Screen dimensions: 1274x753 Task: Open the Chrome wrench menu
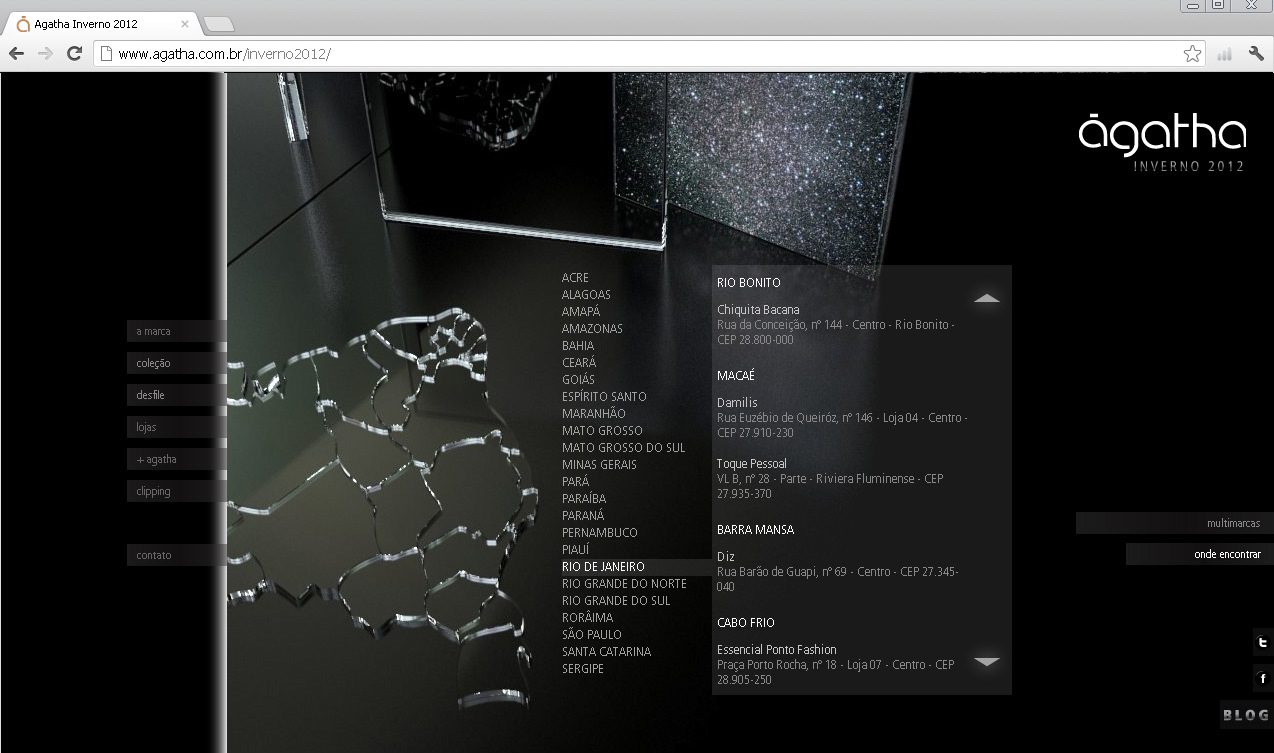click(x=1256, y=54)
